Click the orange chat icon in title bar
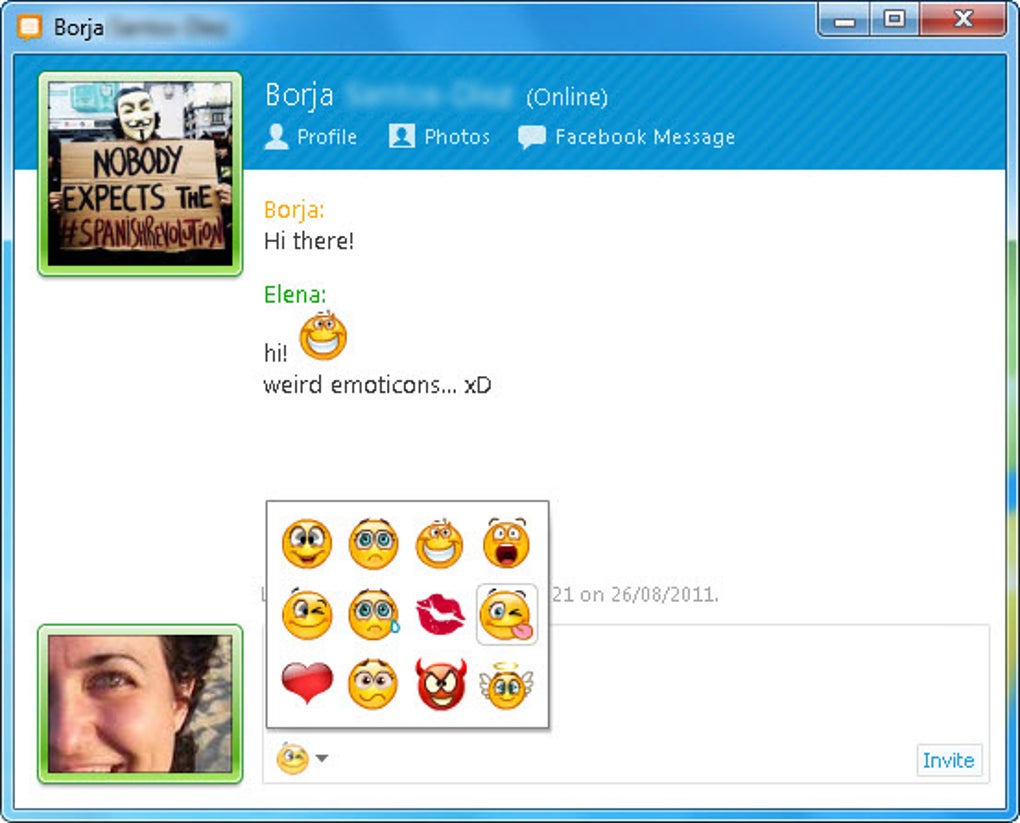 click(x=29, y=27)
